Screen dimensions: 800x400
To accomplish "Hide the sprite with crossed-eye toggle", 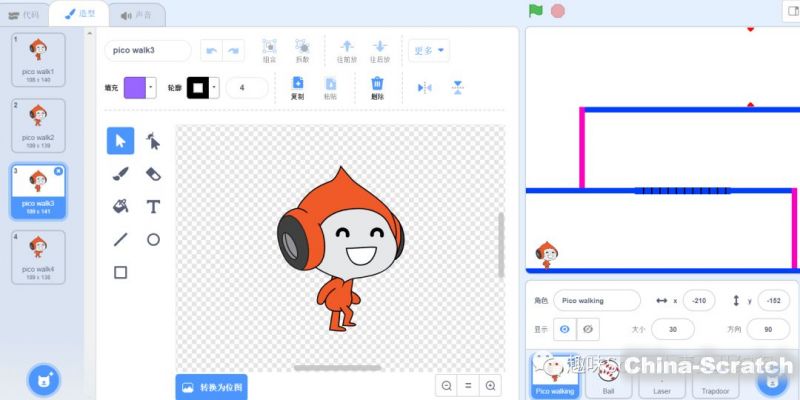I will (x=588, y=329).
